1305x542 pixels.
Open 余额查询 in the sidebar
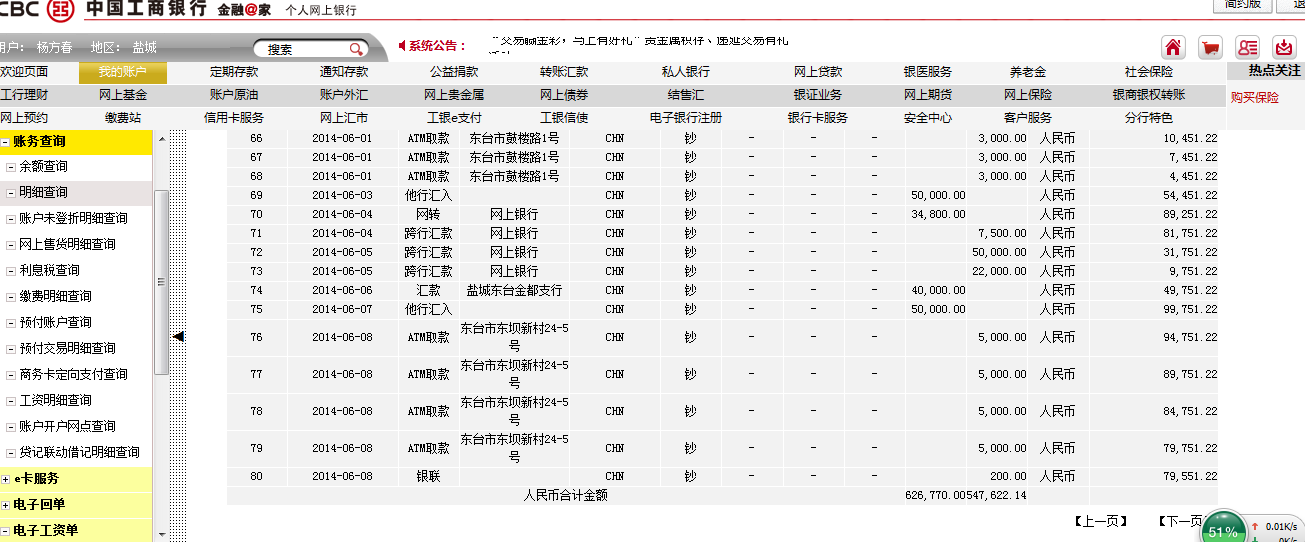[x=43, y=167]
